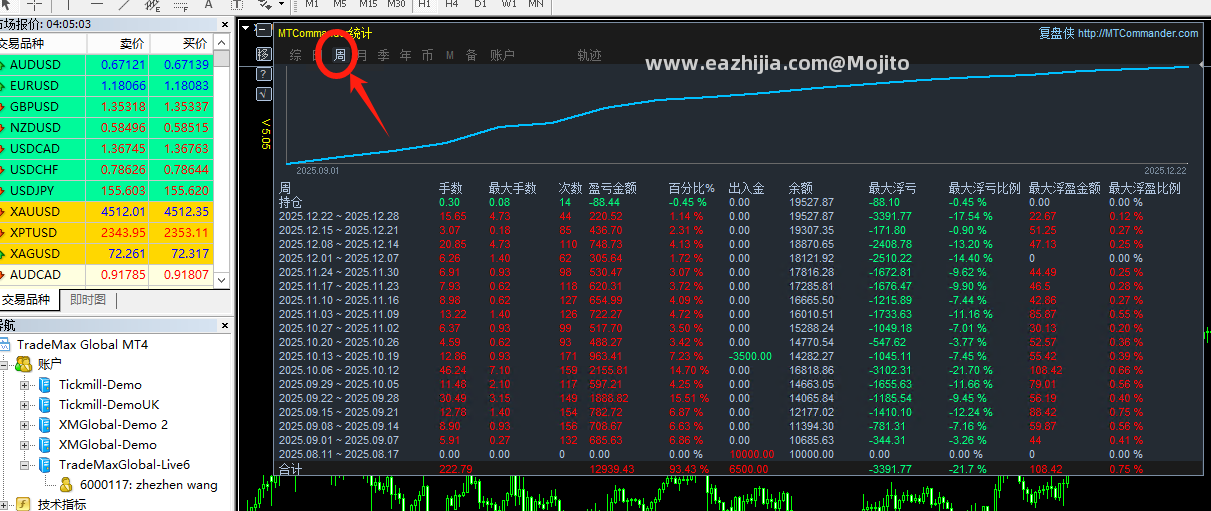Select the cursor arrow tool in toolbar
The height and width of the screenshot is (511, 1211).
click(6, 4)
